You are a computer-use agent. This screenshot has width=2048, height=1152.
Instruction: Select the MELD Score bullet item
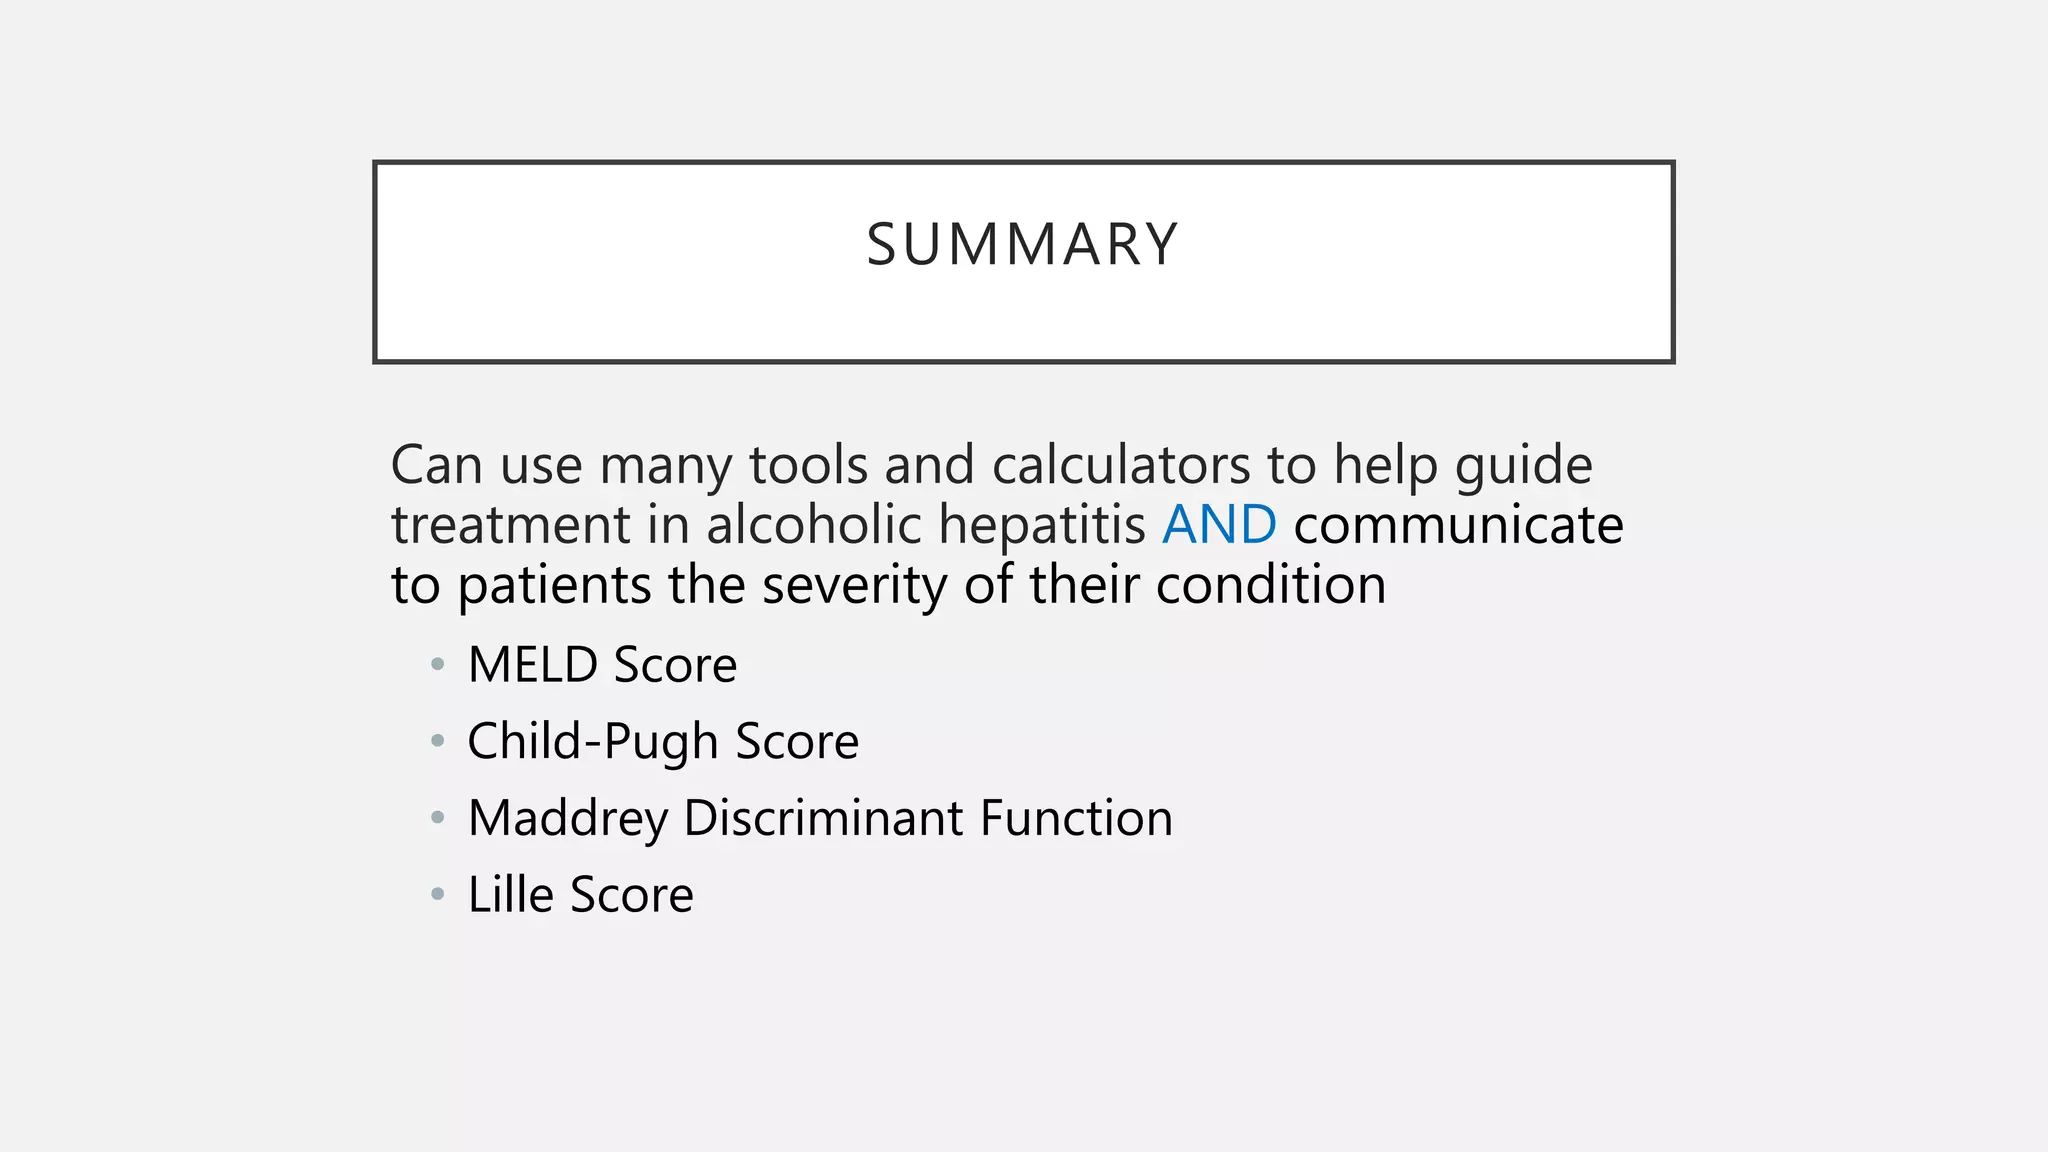(x=602, y=665)
